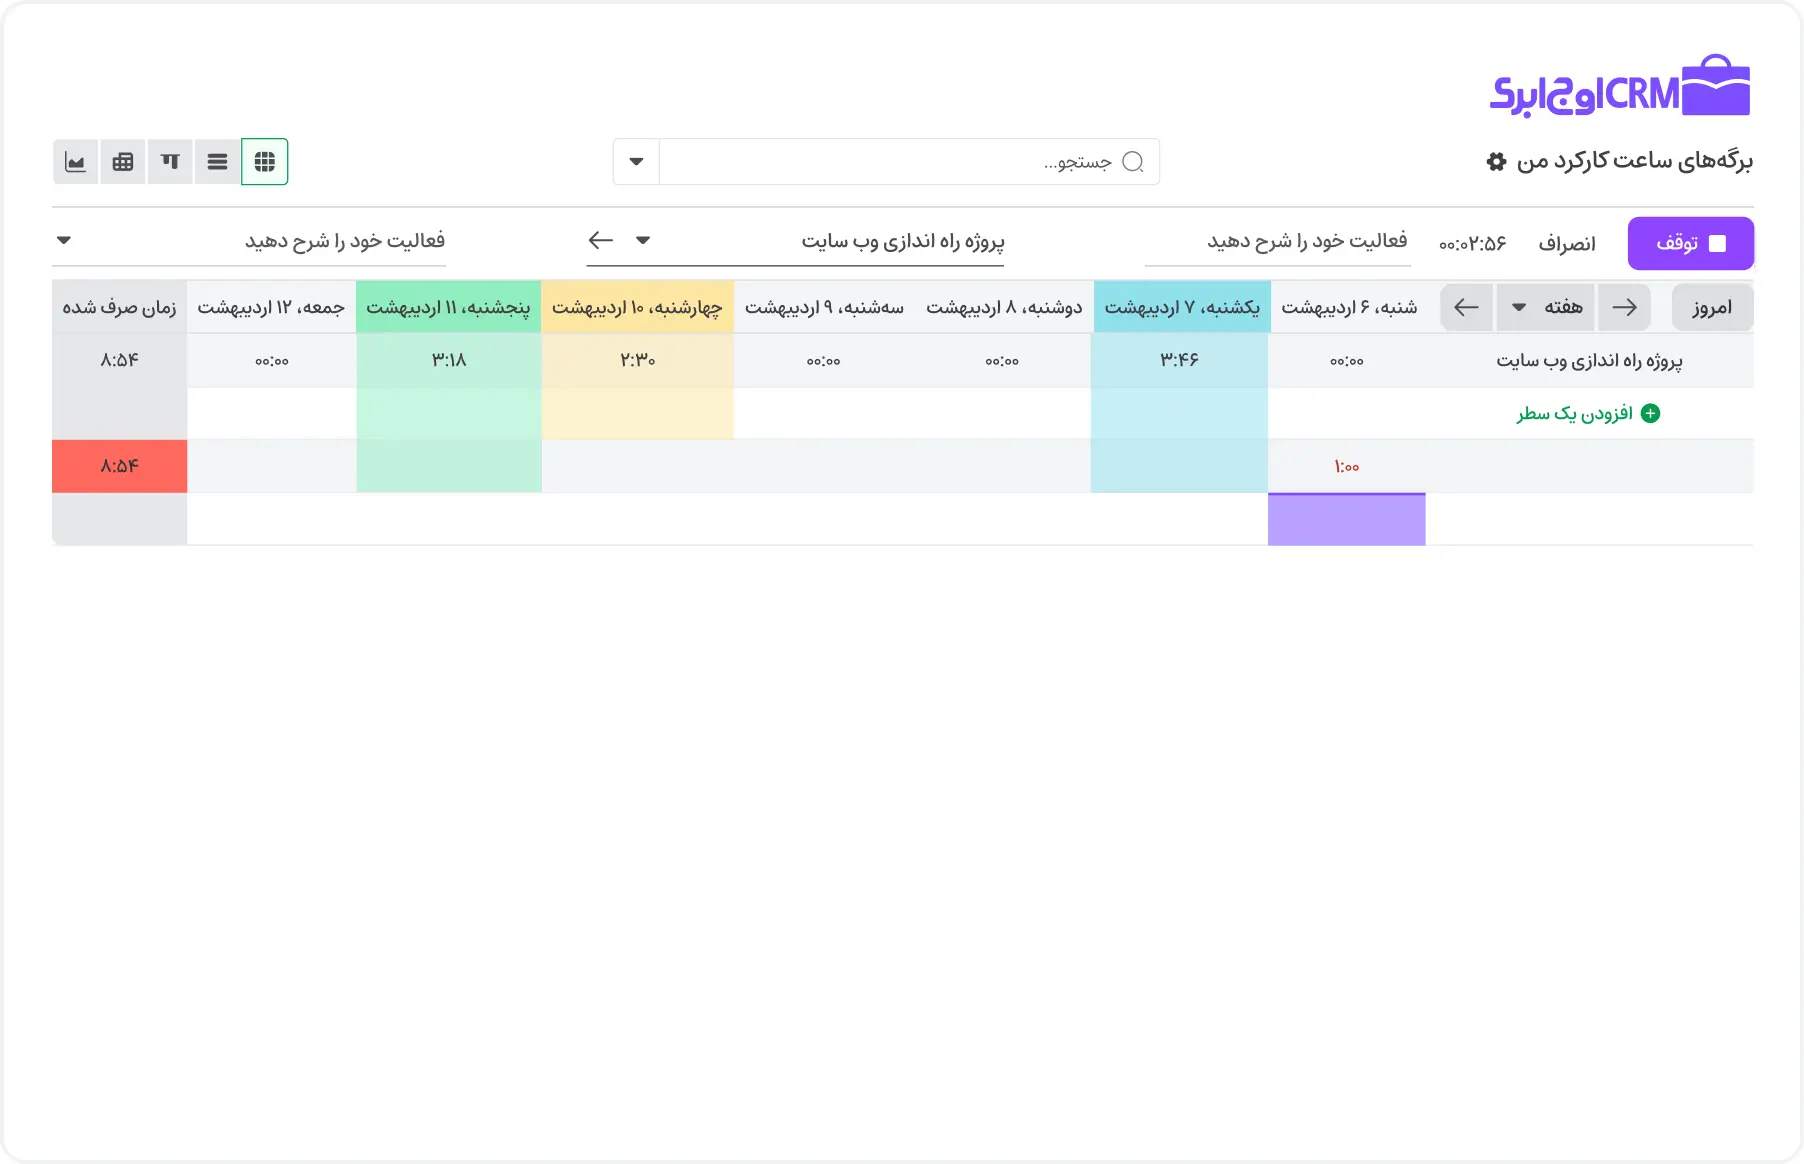1804x1164 pixels.
Task: Click the settings gear next to page title
Action: [x=1496, y=162]
